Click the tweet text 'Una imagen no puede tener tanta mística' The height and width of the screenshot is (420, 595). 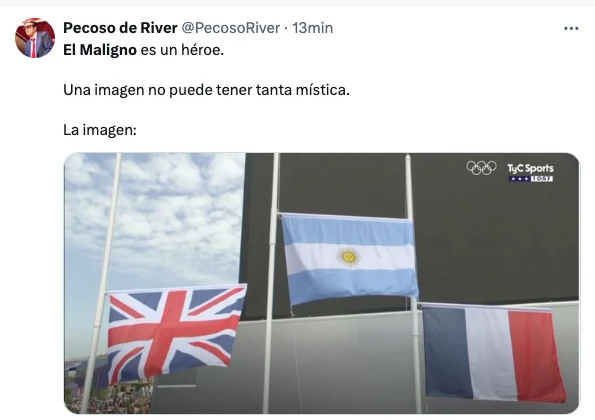(206, 90)
